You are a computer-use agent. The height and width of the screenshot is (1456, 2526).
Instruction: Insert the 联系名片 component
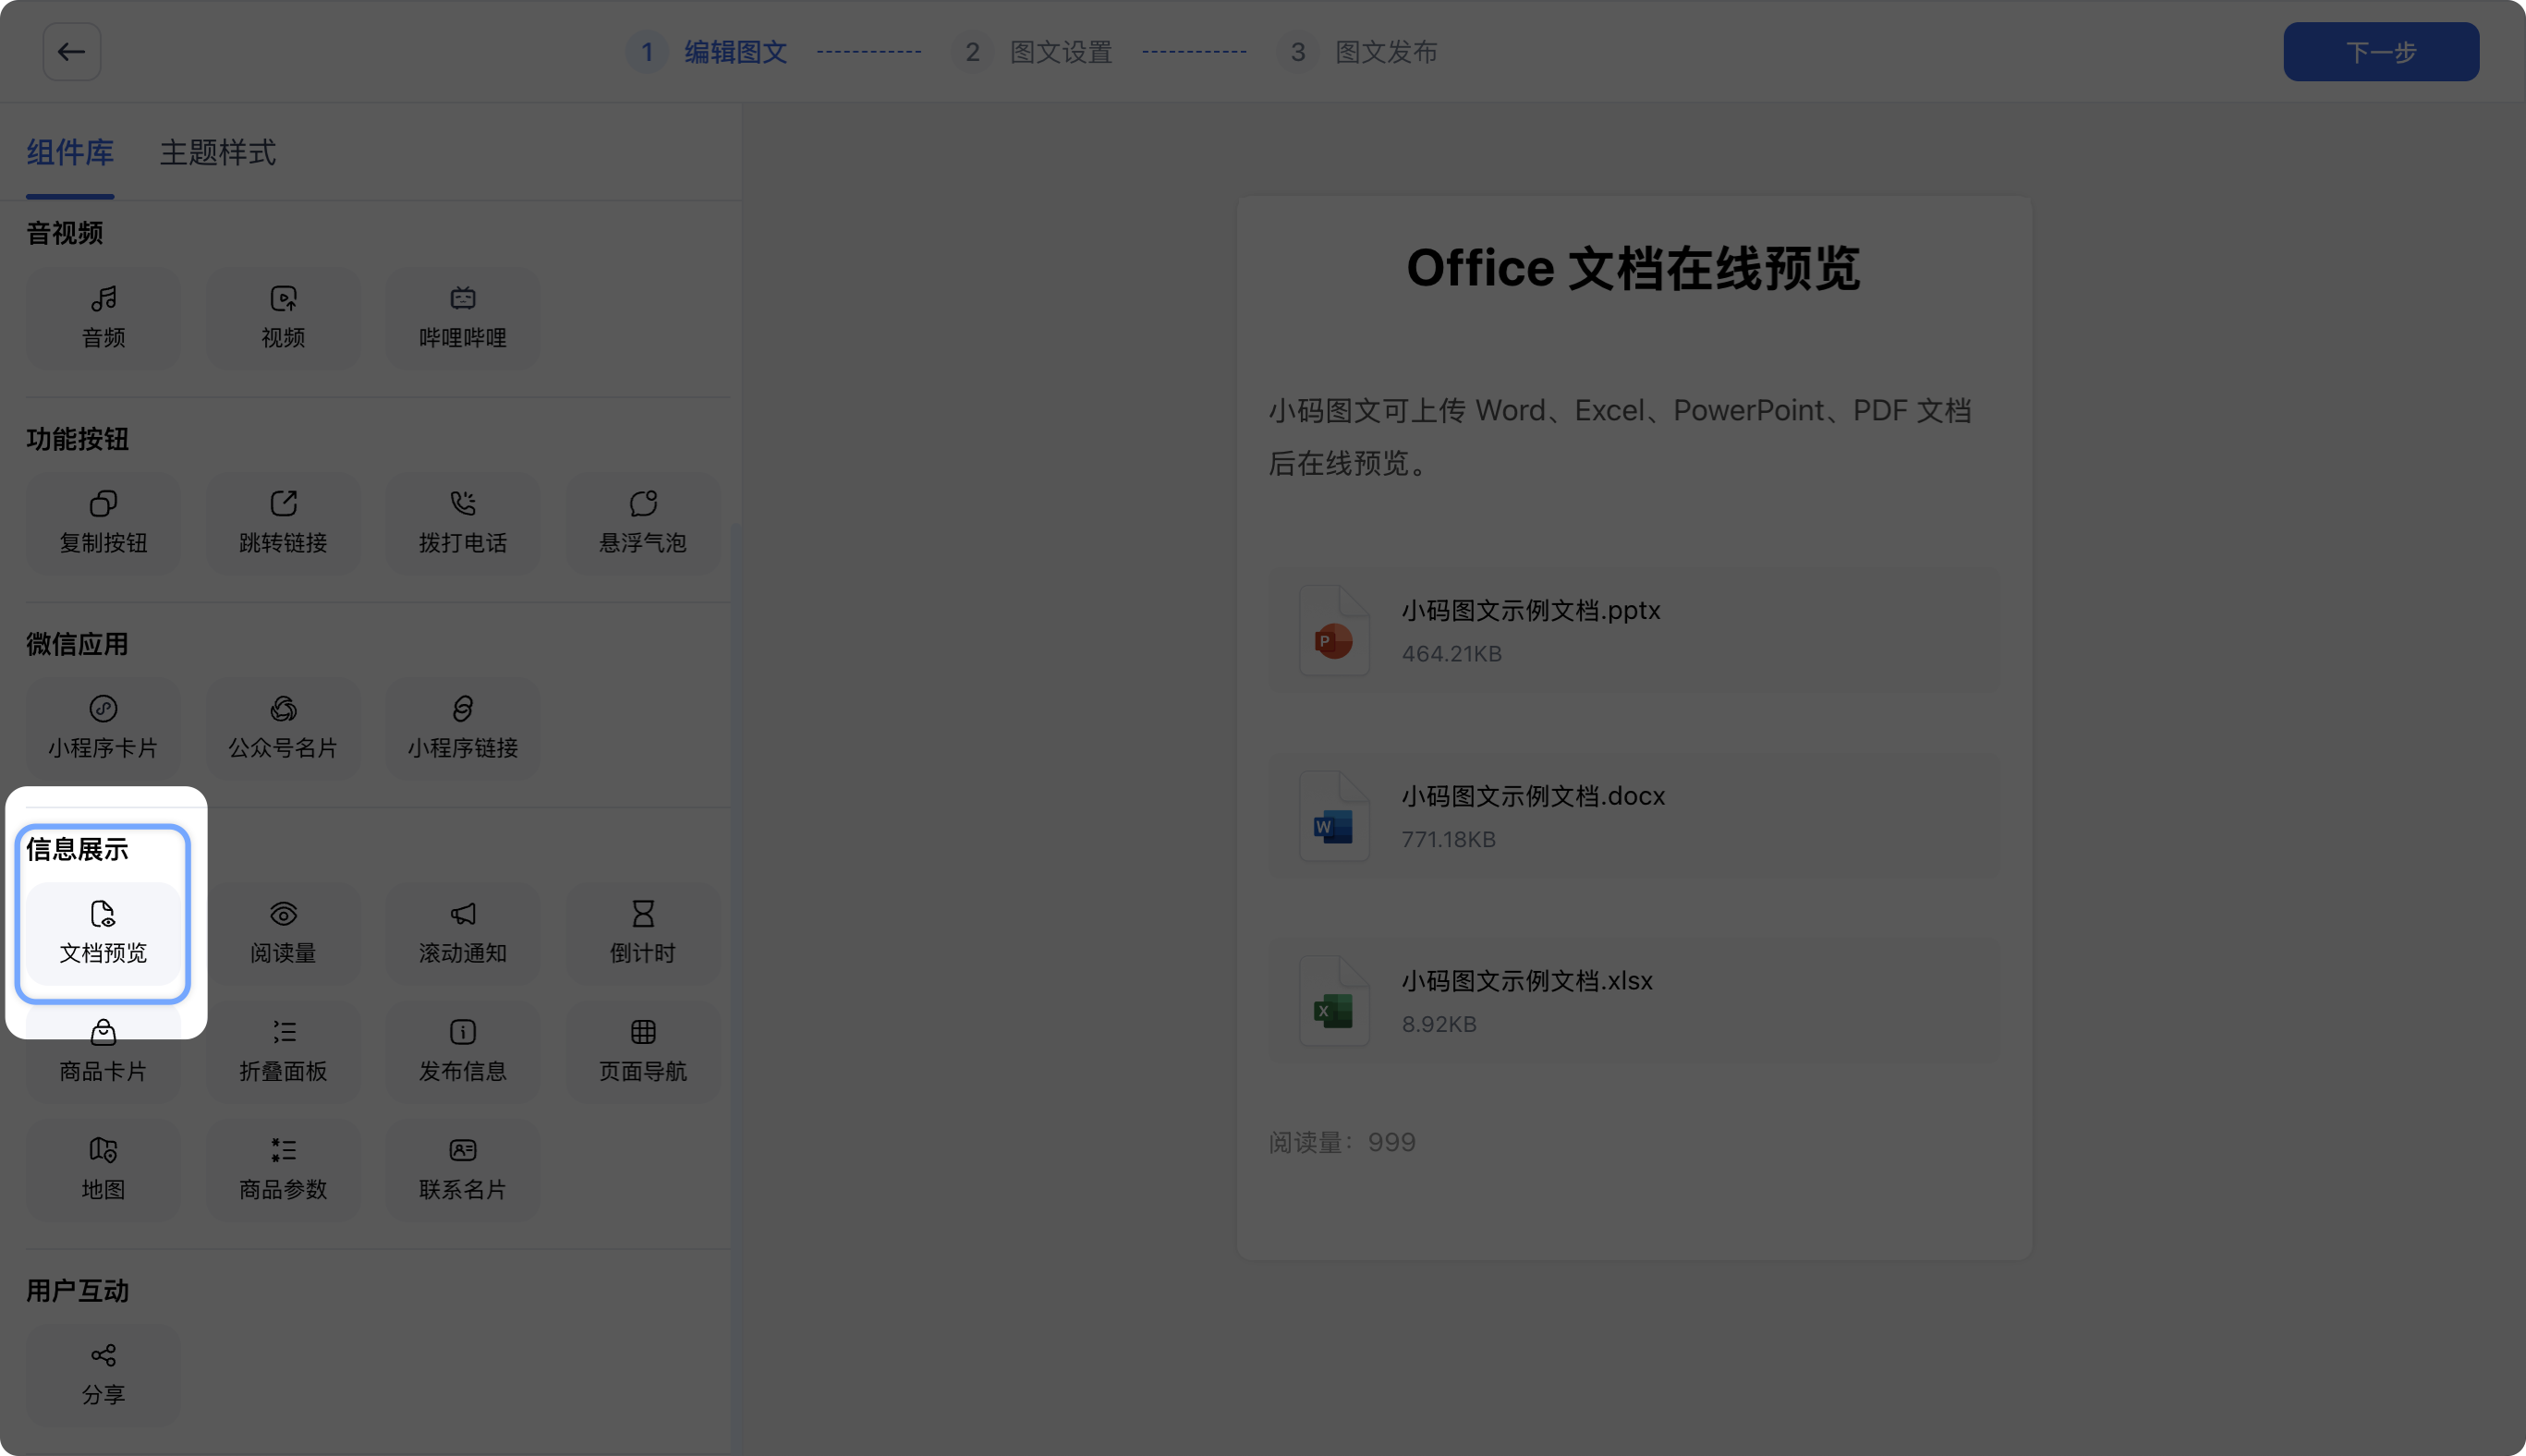pos(463,1169)
